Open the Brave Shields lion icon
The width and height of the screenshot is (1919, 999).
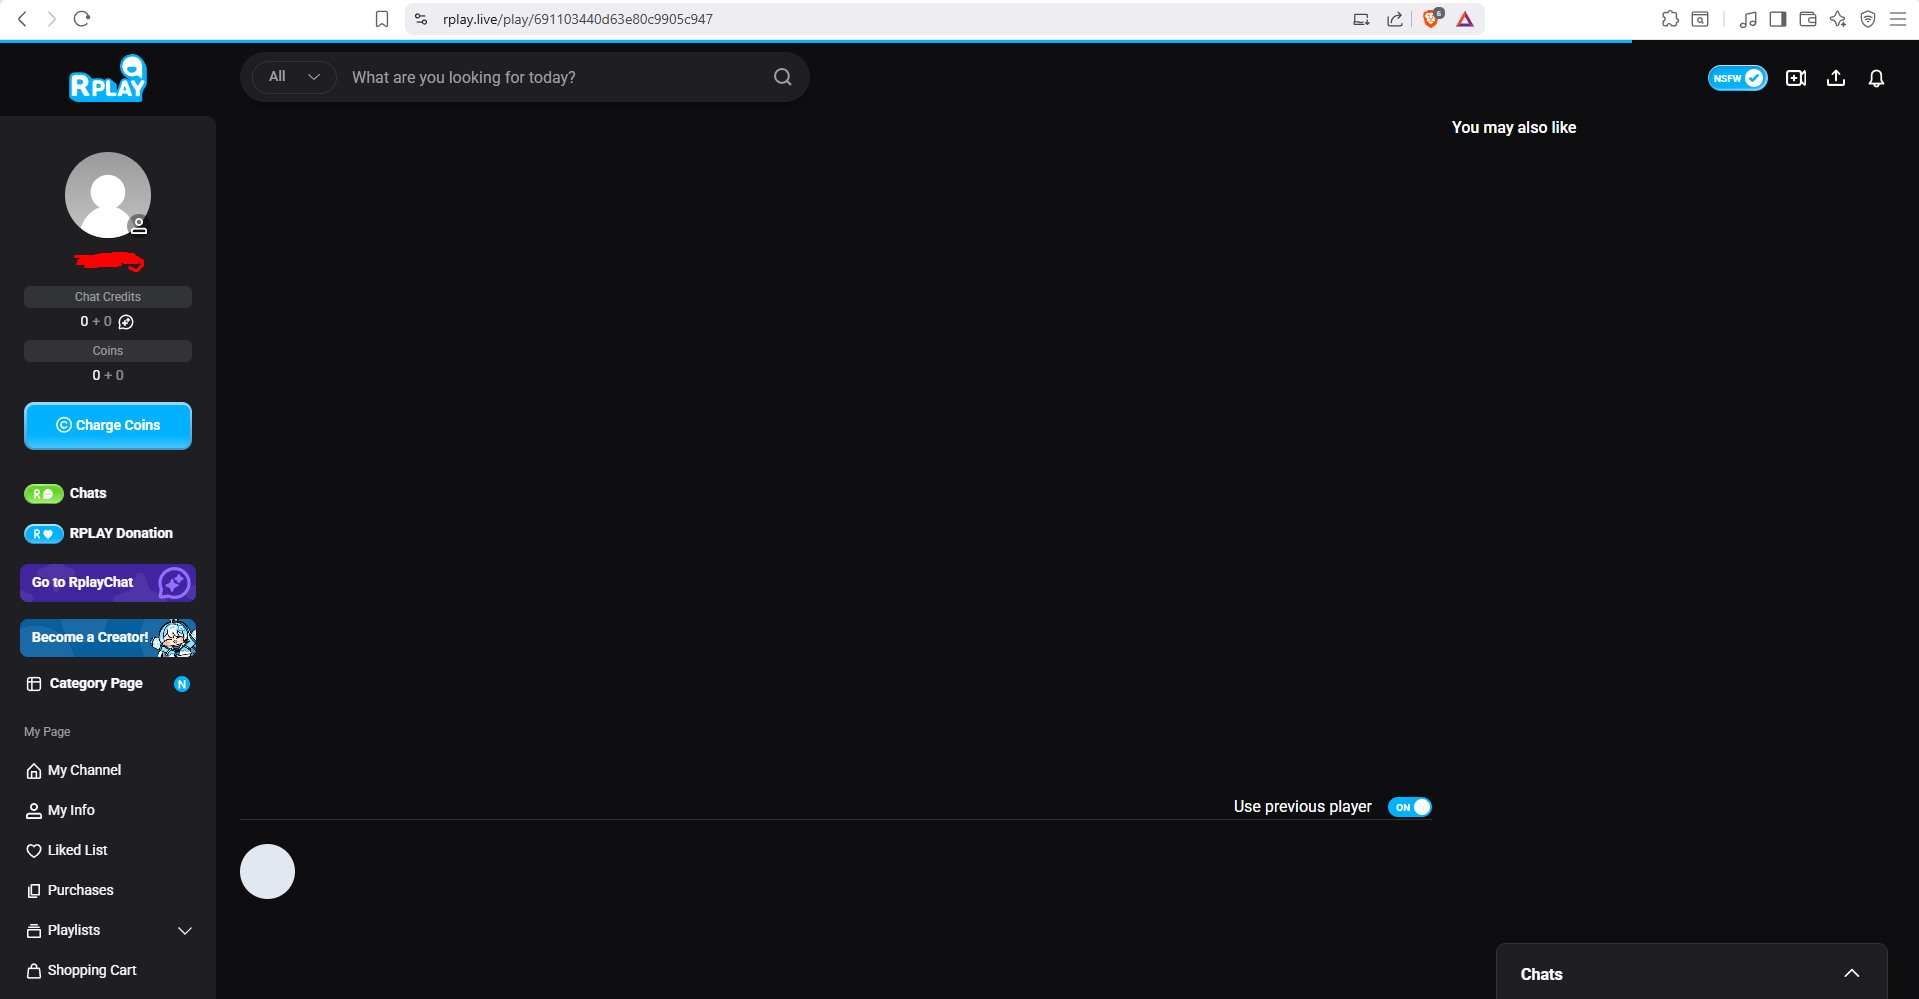pos(1432,19)
